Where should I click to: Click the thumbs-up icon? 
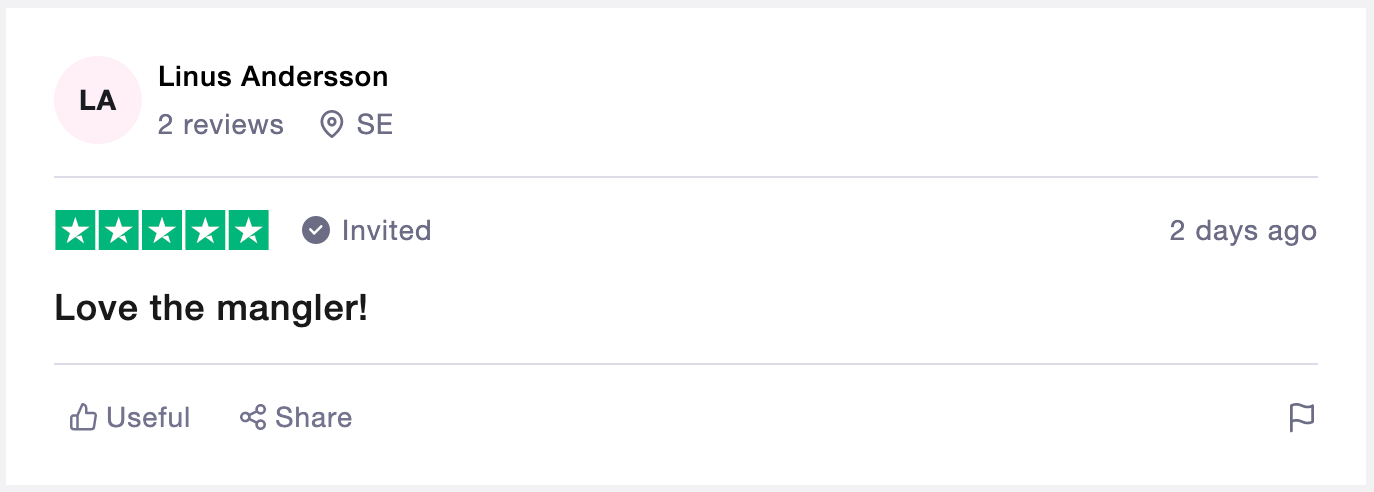click(x=82, y=417)
